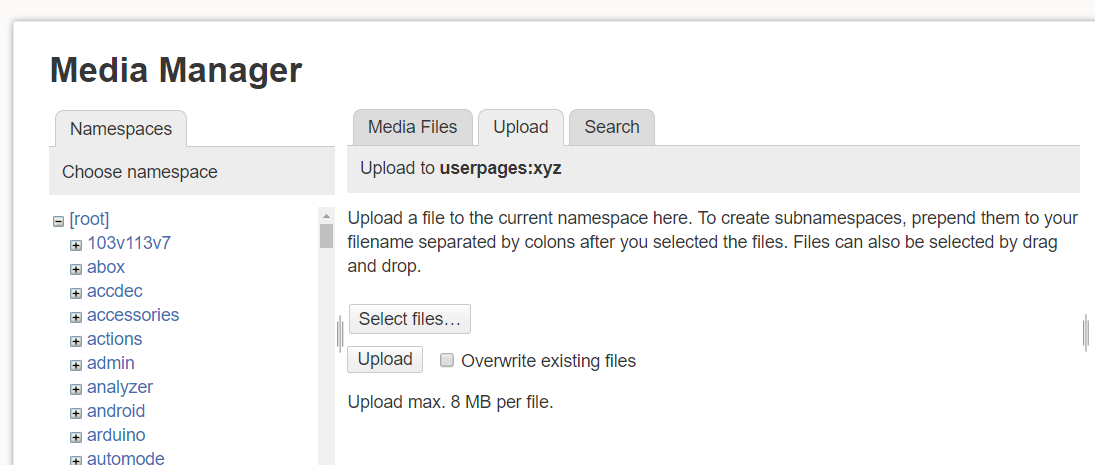The image size is (1095, 465).
Task: Open the accessories namespace link
Action: click(x=133, y=315)
